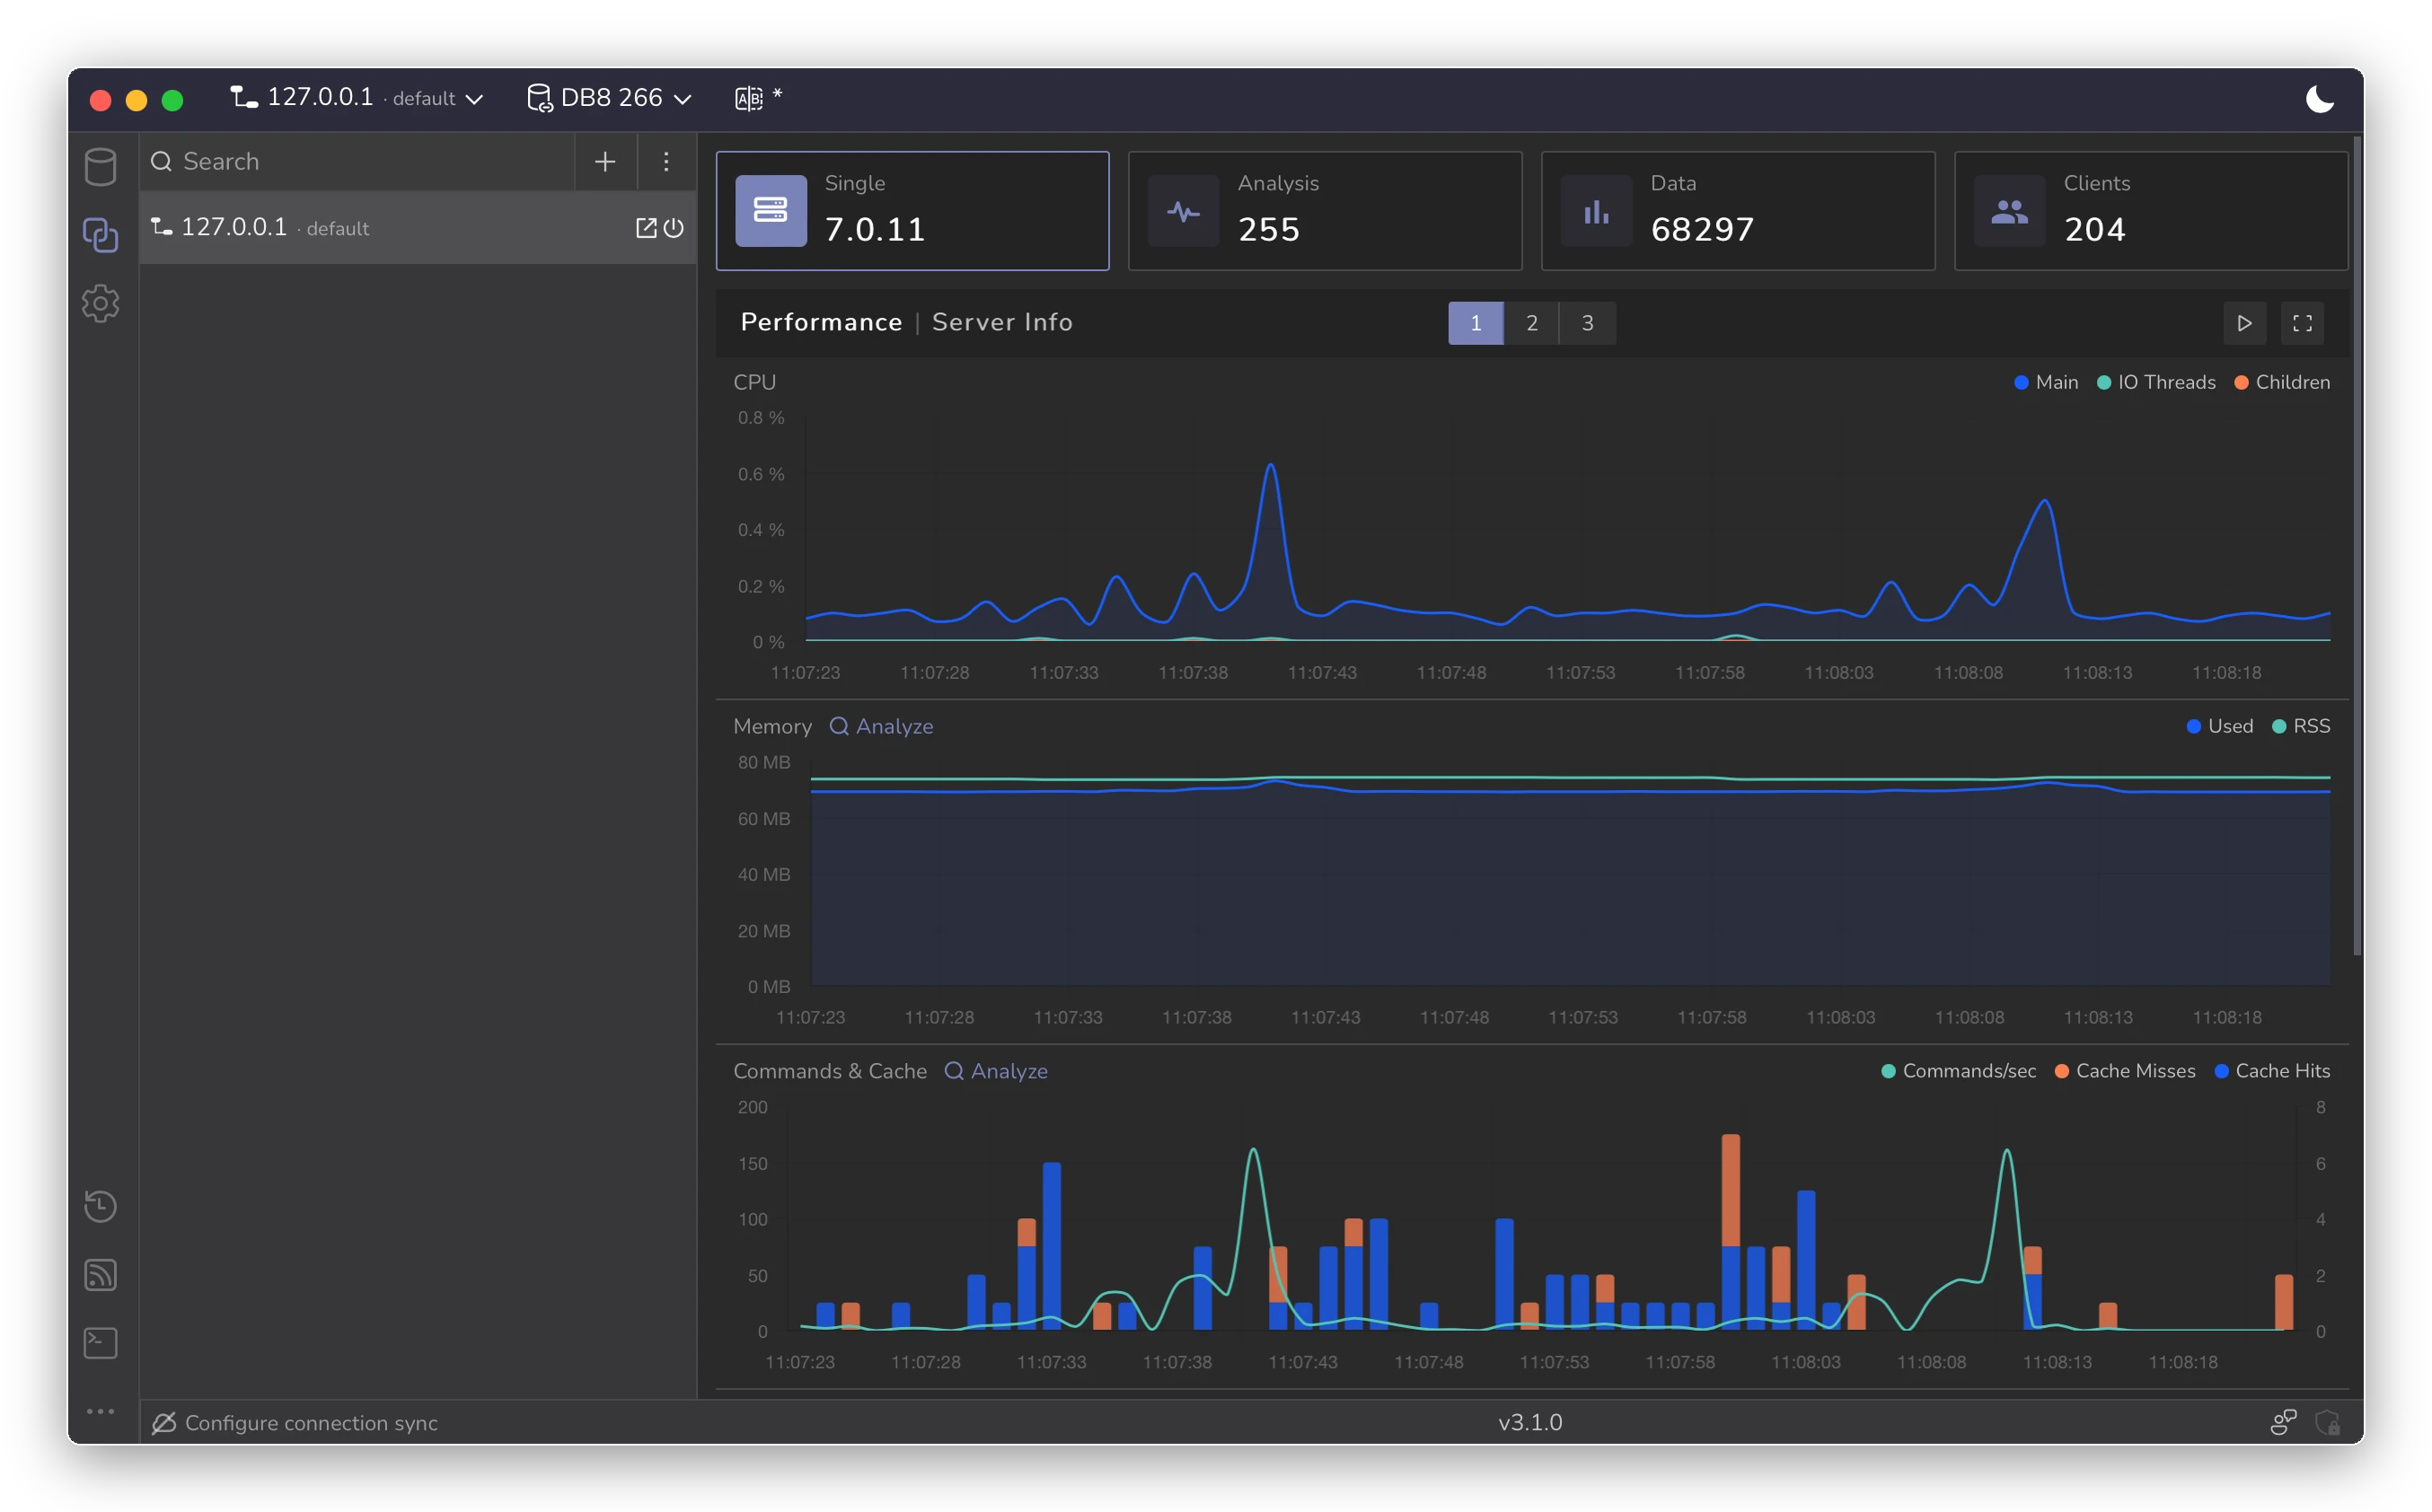
Task: Click the Single server card icon
Action: (771, 211)
